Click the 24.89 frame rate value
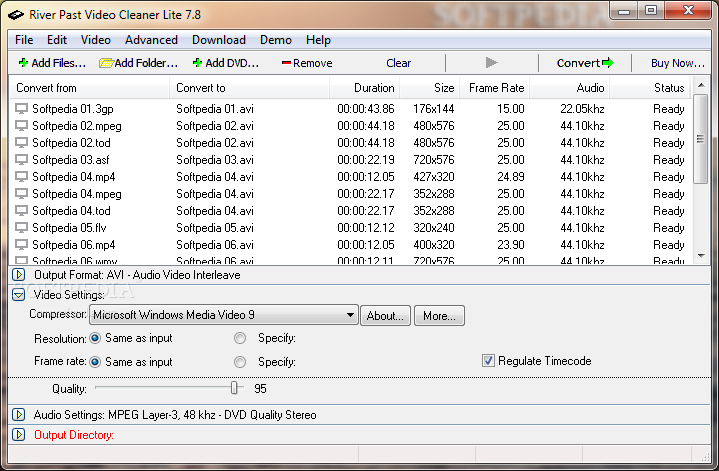 coord(511,177)
